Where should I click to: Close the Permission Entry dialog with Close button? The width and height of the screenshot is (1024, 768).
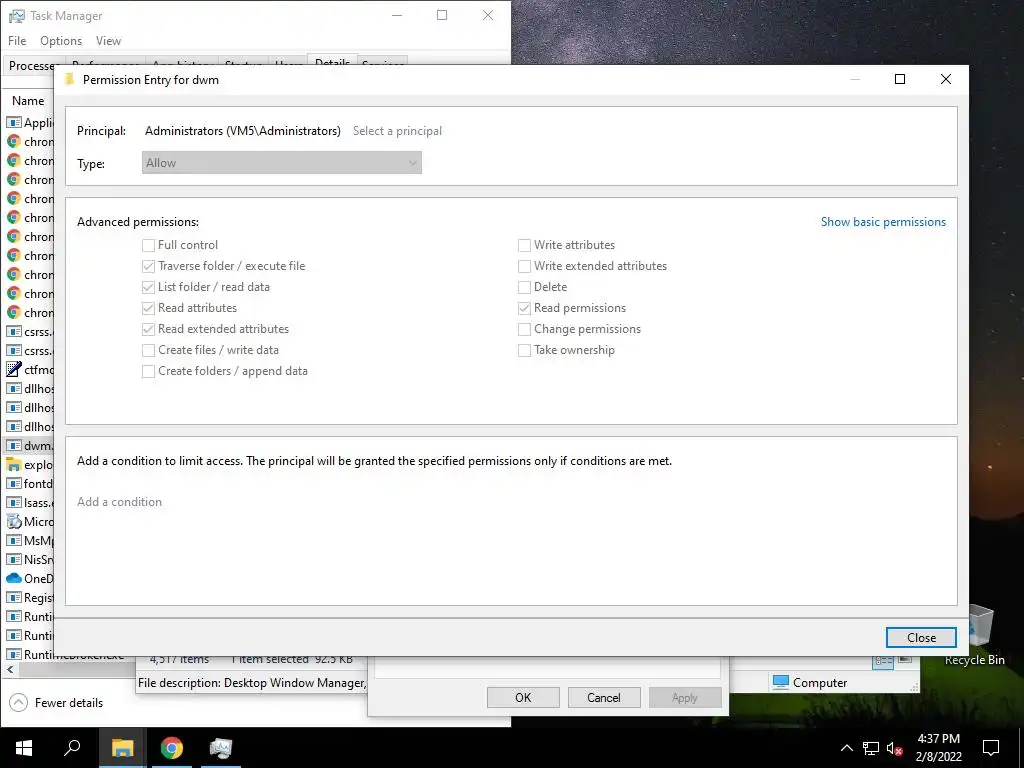[921, 637]
